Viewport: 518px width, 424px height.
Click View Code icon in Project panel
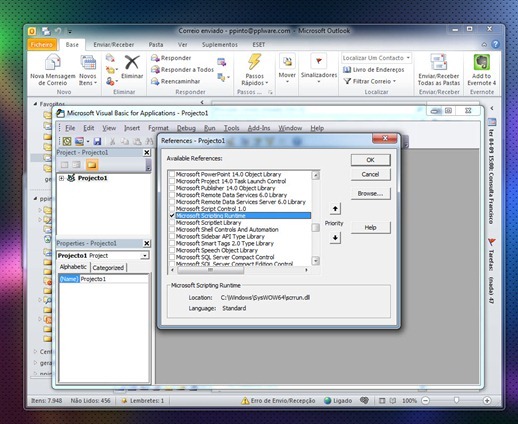coord(65,165)
